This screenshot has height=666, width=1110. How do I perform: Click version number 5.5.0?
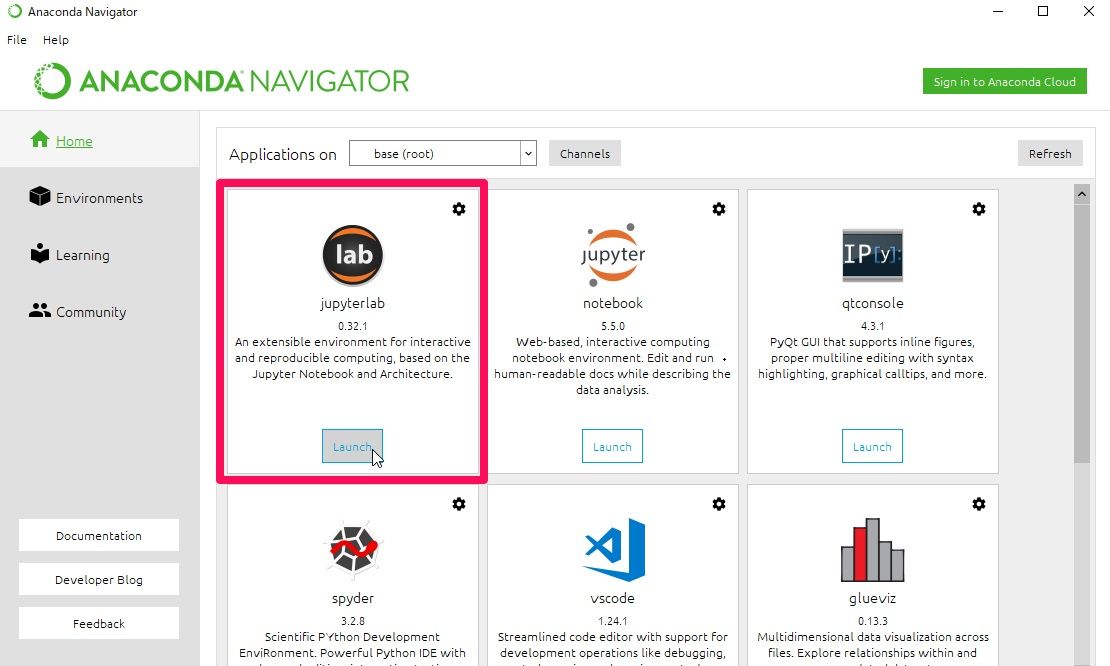tap(613, 326)
